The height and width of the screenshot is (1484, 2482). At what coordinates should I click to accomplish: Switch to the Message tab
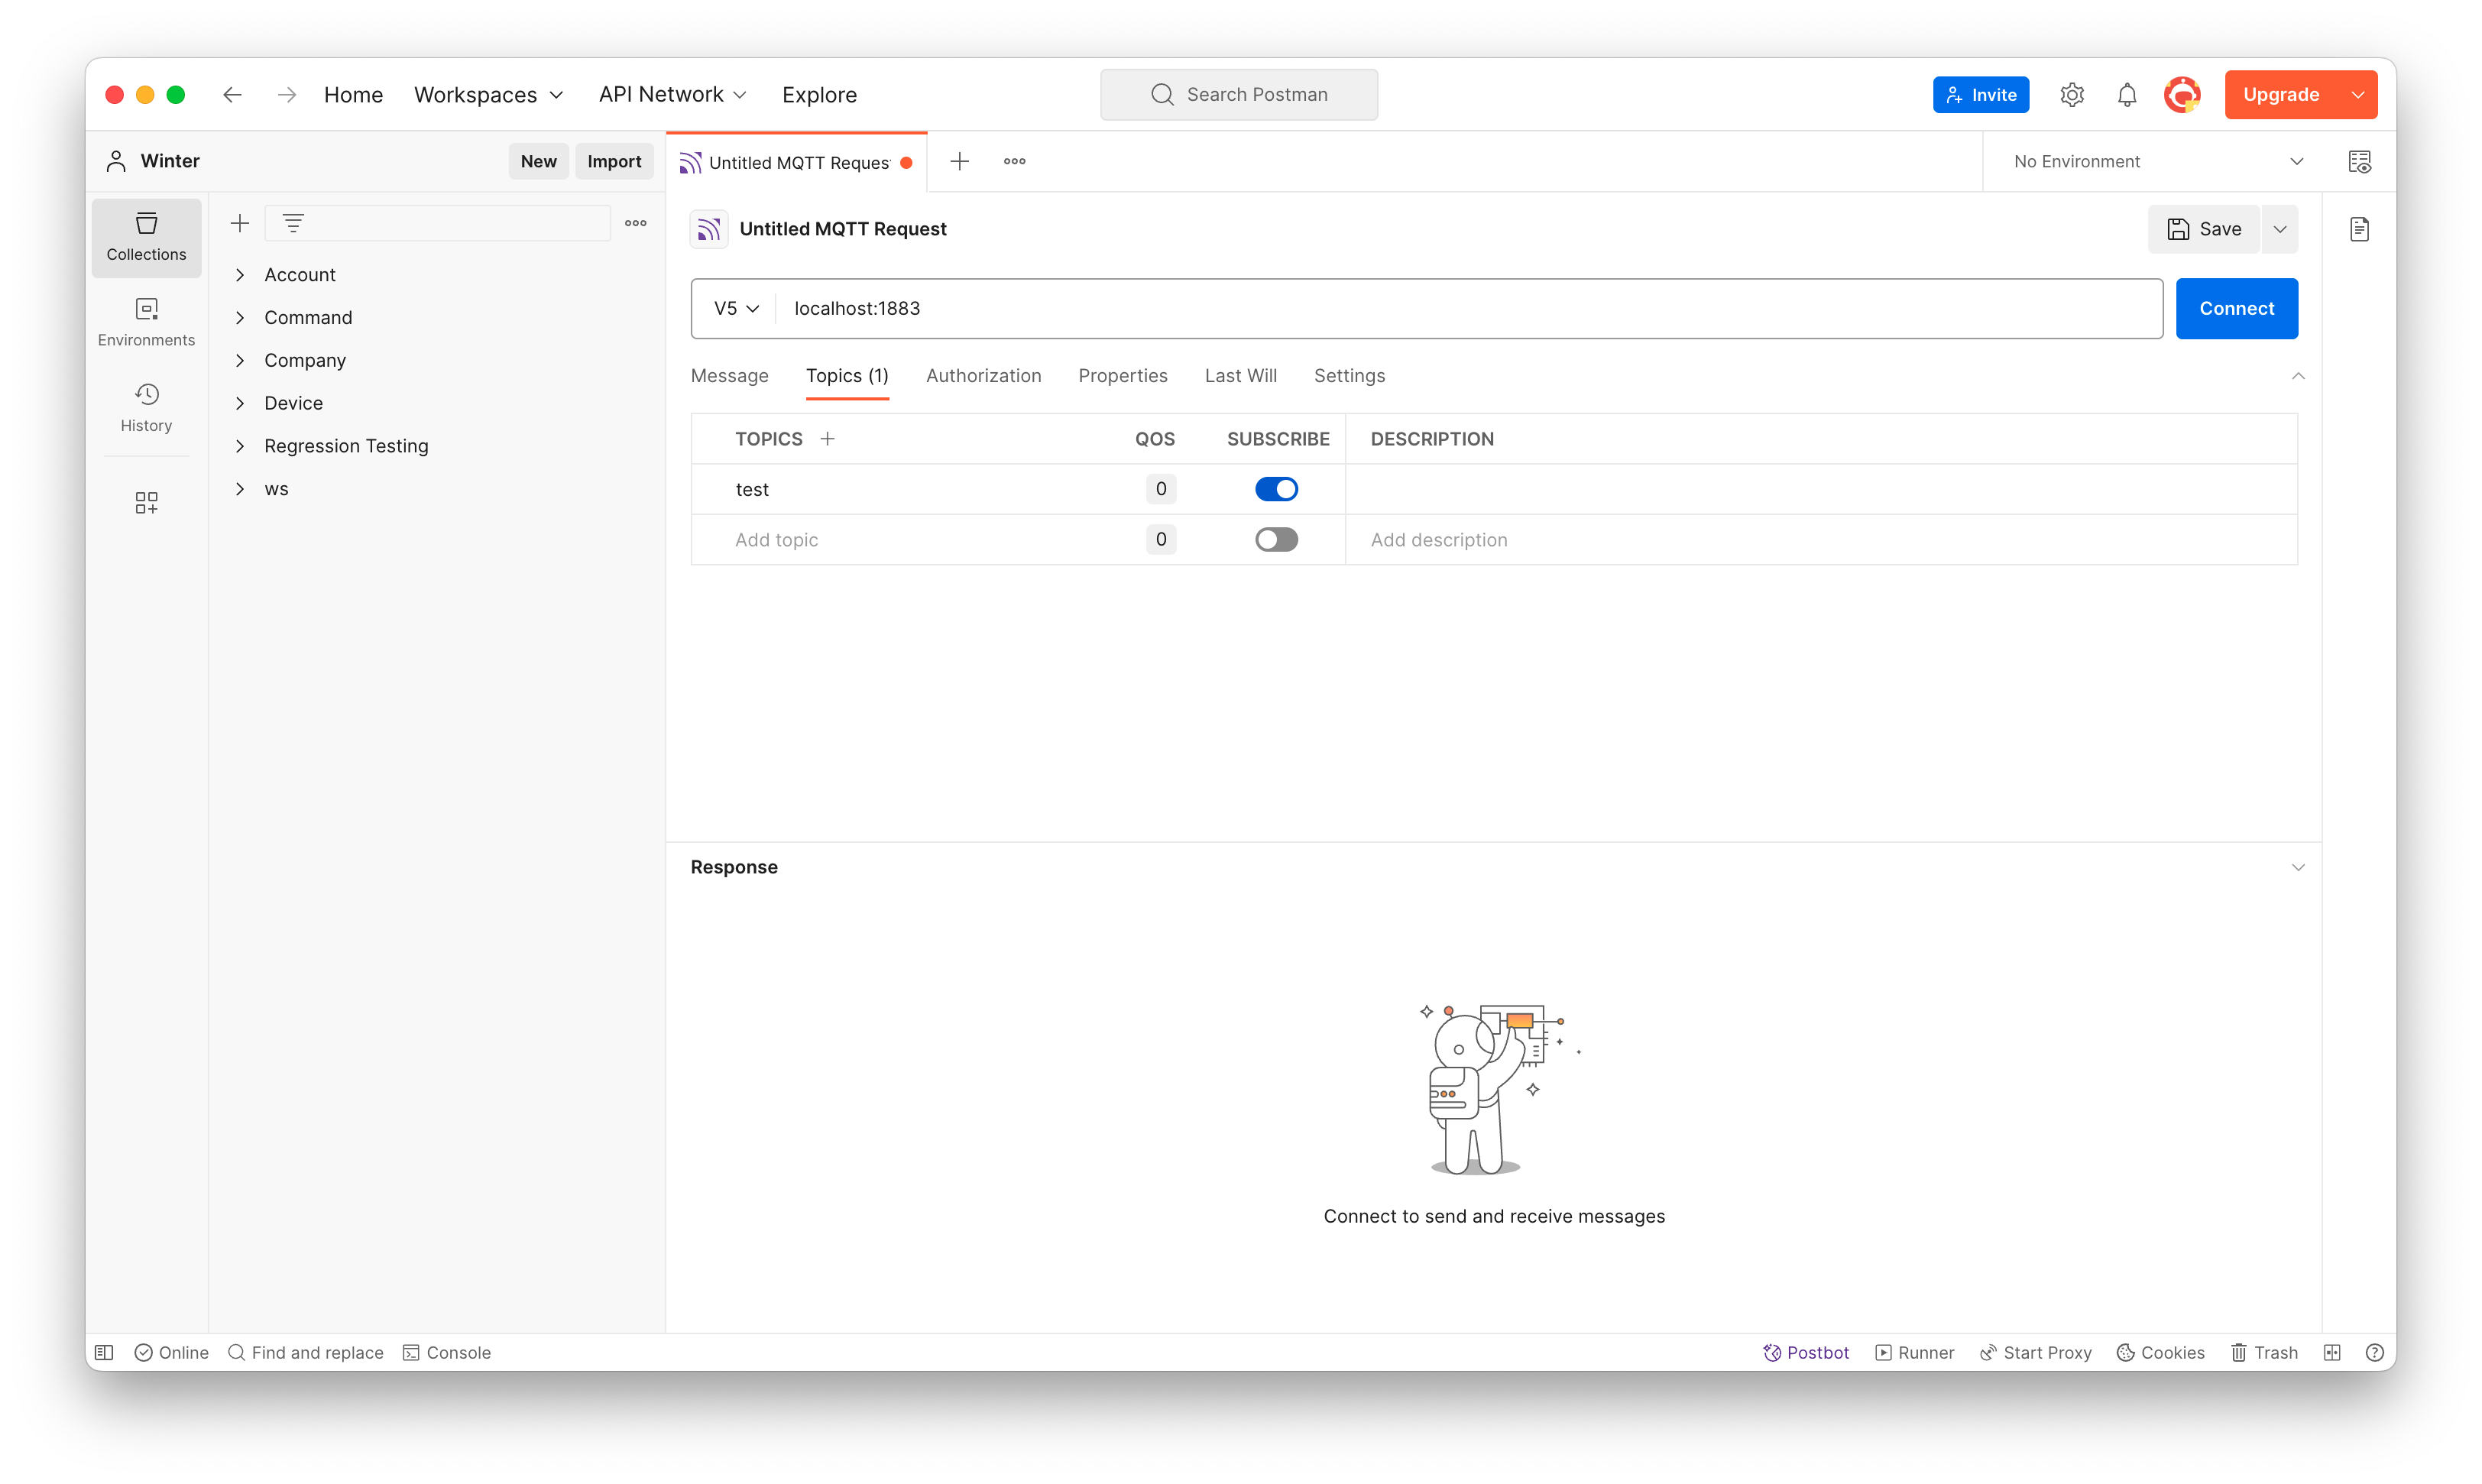(729, 375)
